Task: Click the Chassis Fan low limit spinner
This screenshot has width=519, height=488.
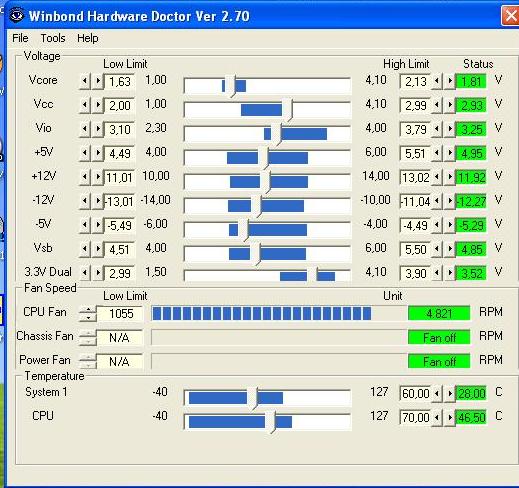Action: click(88, 337)
